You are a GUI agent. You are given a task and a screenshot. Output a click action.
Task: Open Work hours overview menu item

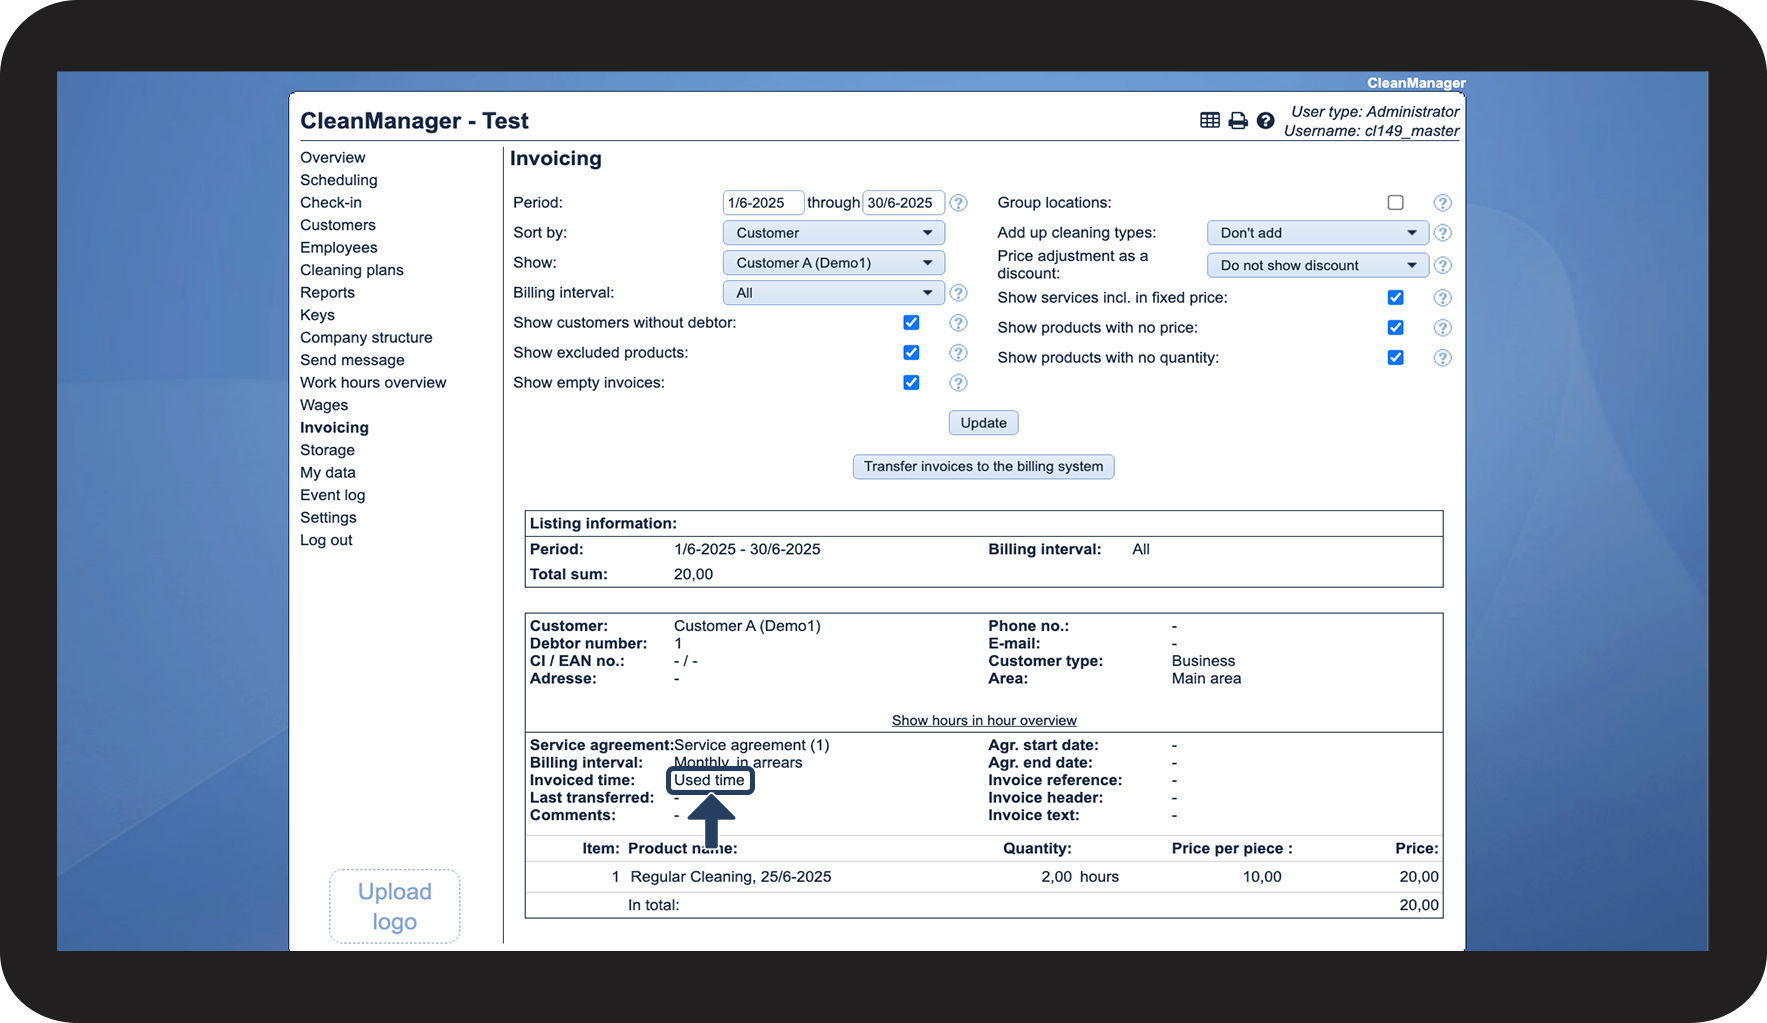pyautogui.click(x=373, y=383)
